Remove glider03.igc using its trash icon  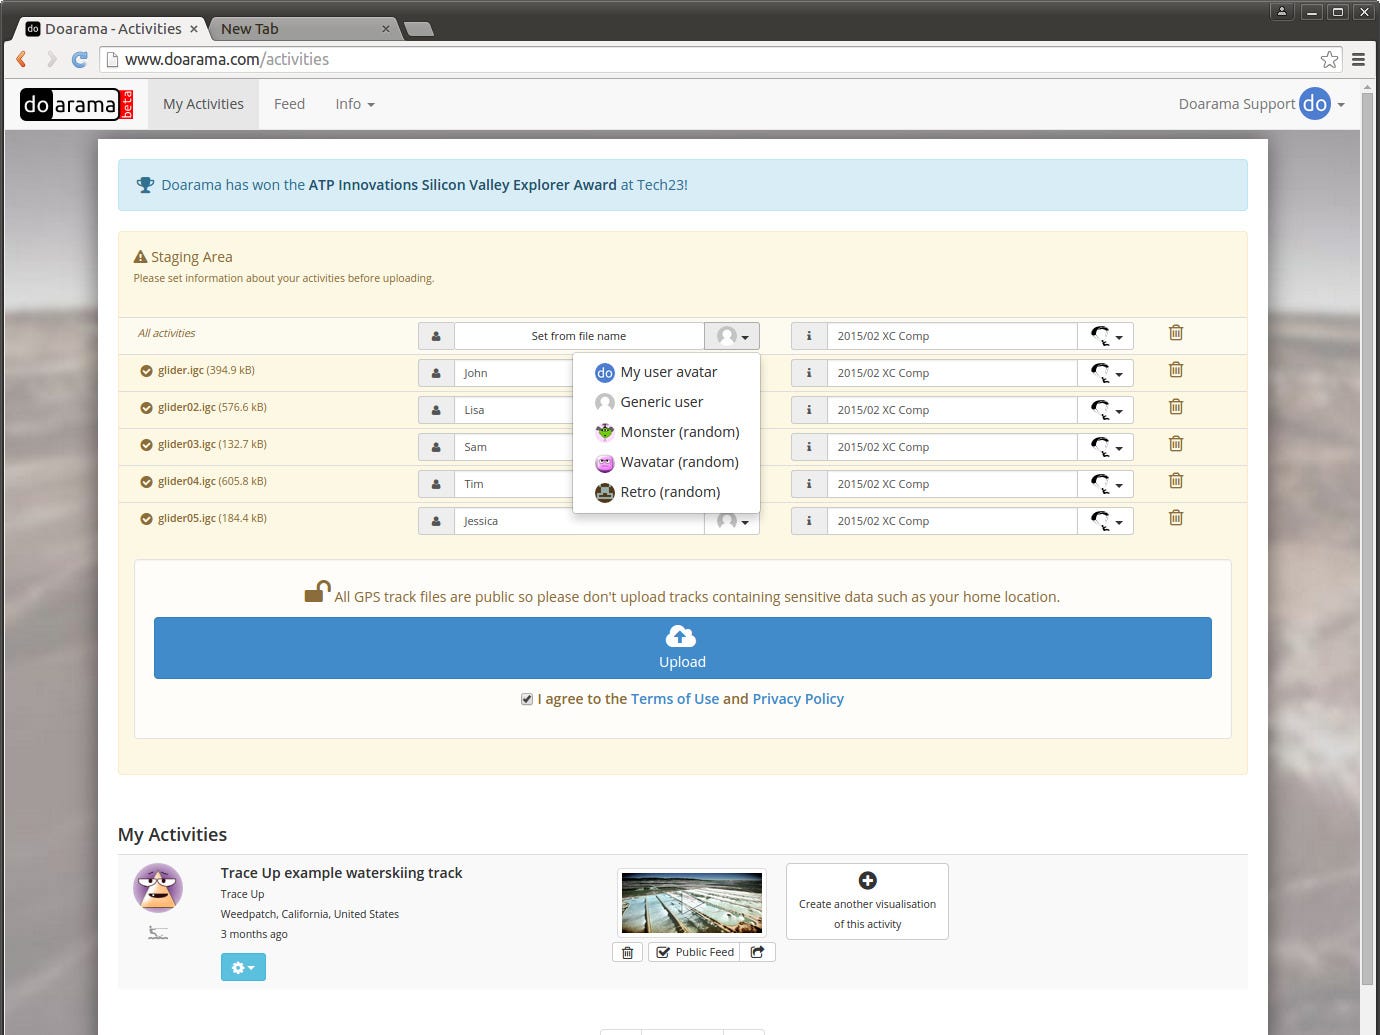tap(1176, 444)
